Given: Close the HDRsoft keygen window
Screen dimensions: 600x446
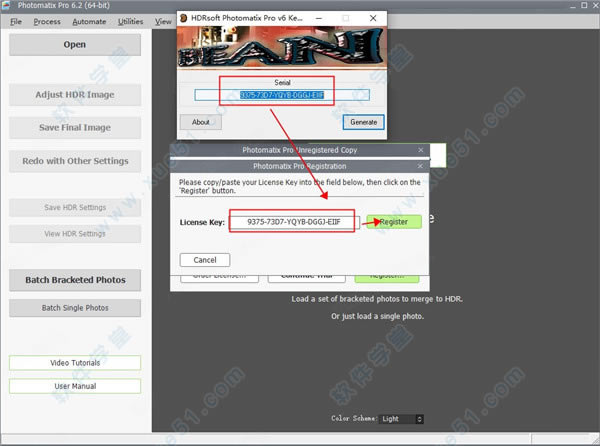Looking at the screenshot, I should (373, 18).
